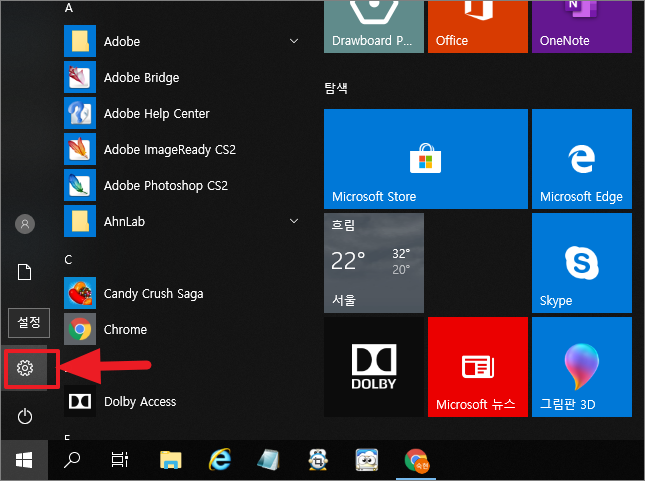Select the Adobe ImageReady CS2 label
The height and width of the screenshot is (481, 645).
coord(170,150)
